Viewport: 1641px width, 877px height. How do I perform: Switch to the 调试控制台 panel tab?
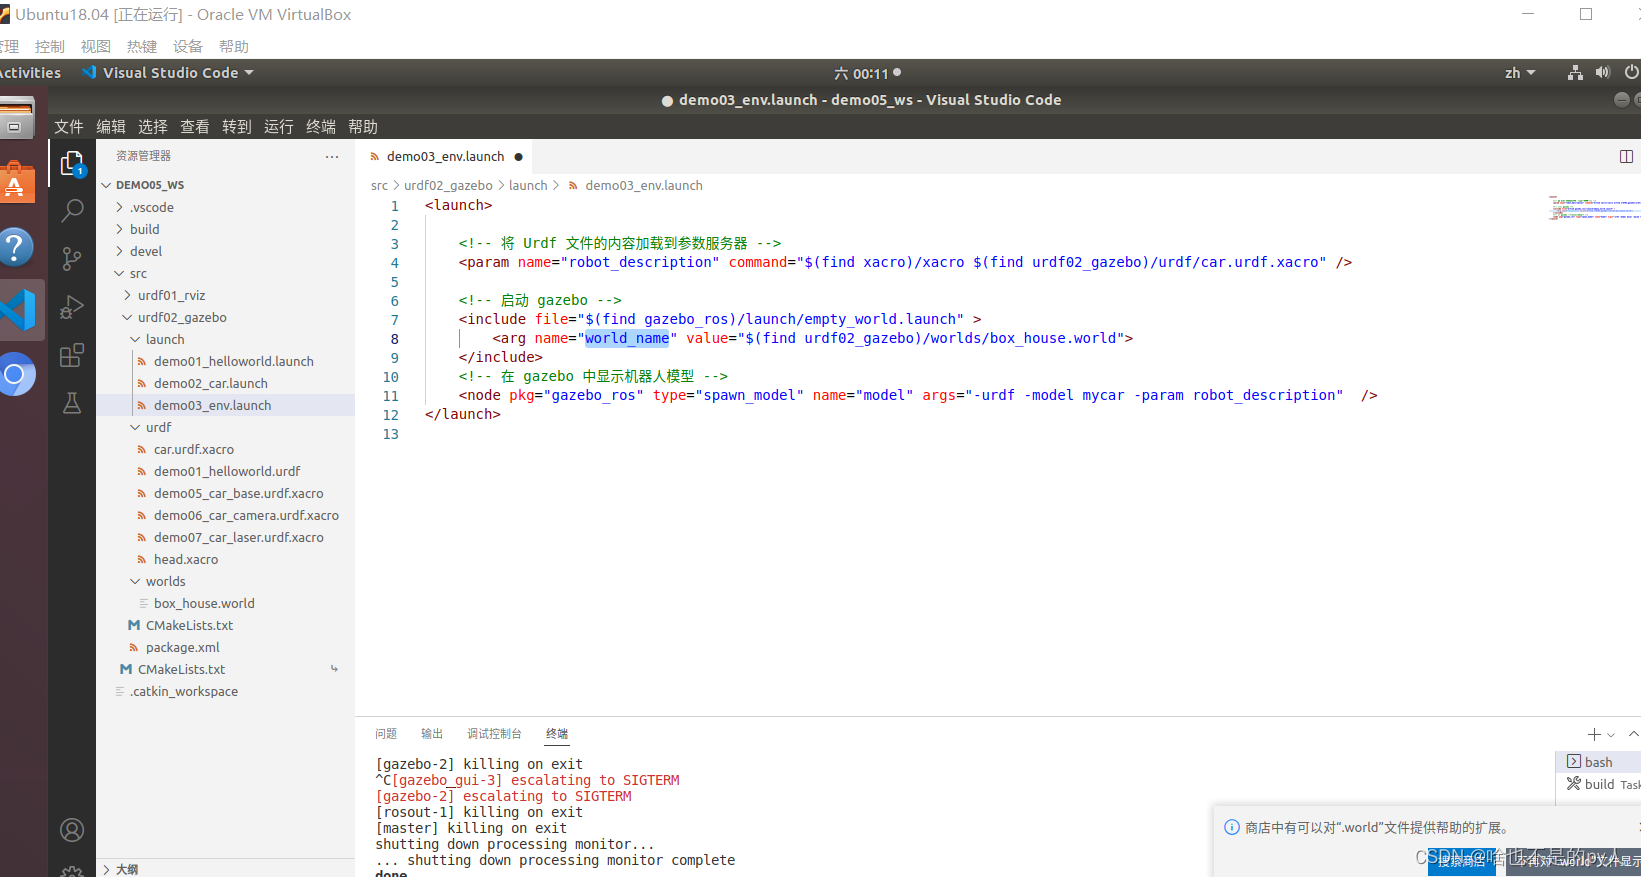click(x=494, y=734)
